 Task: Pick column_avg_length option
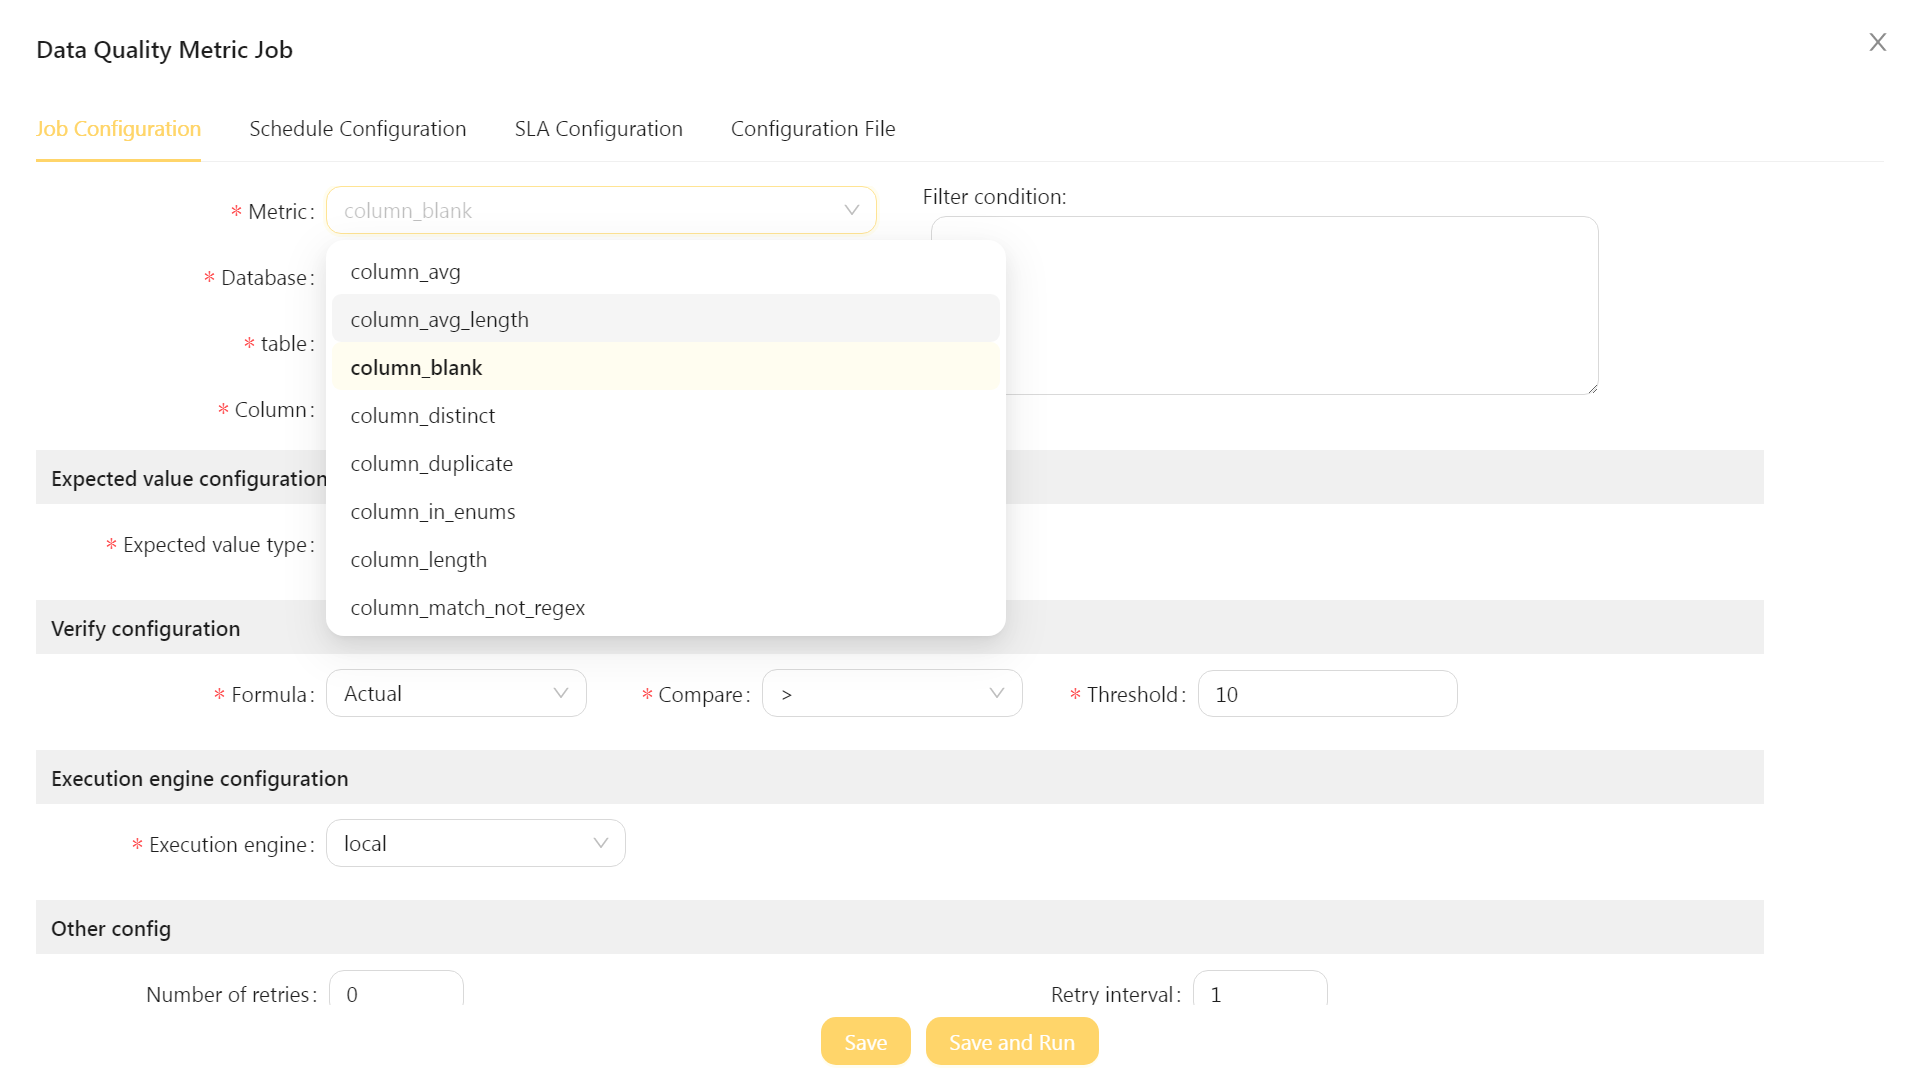pyautogui.click(x=439, y=320)
